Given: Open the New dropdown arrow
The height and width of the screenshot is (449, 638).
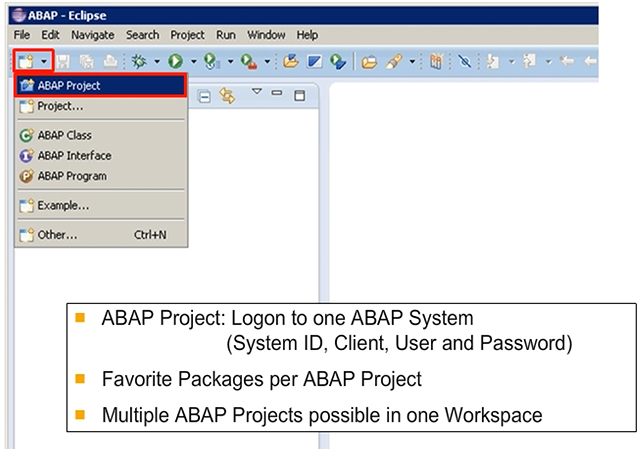Looking at the screenshot, I should (43, 62).
